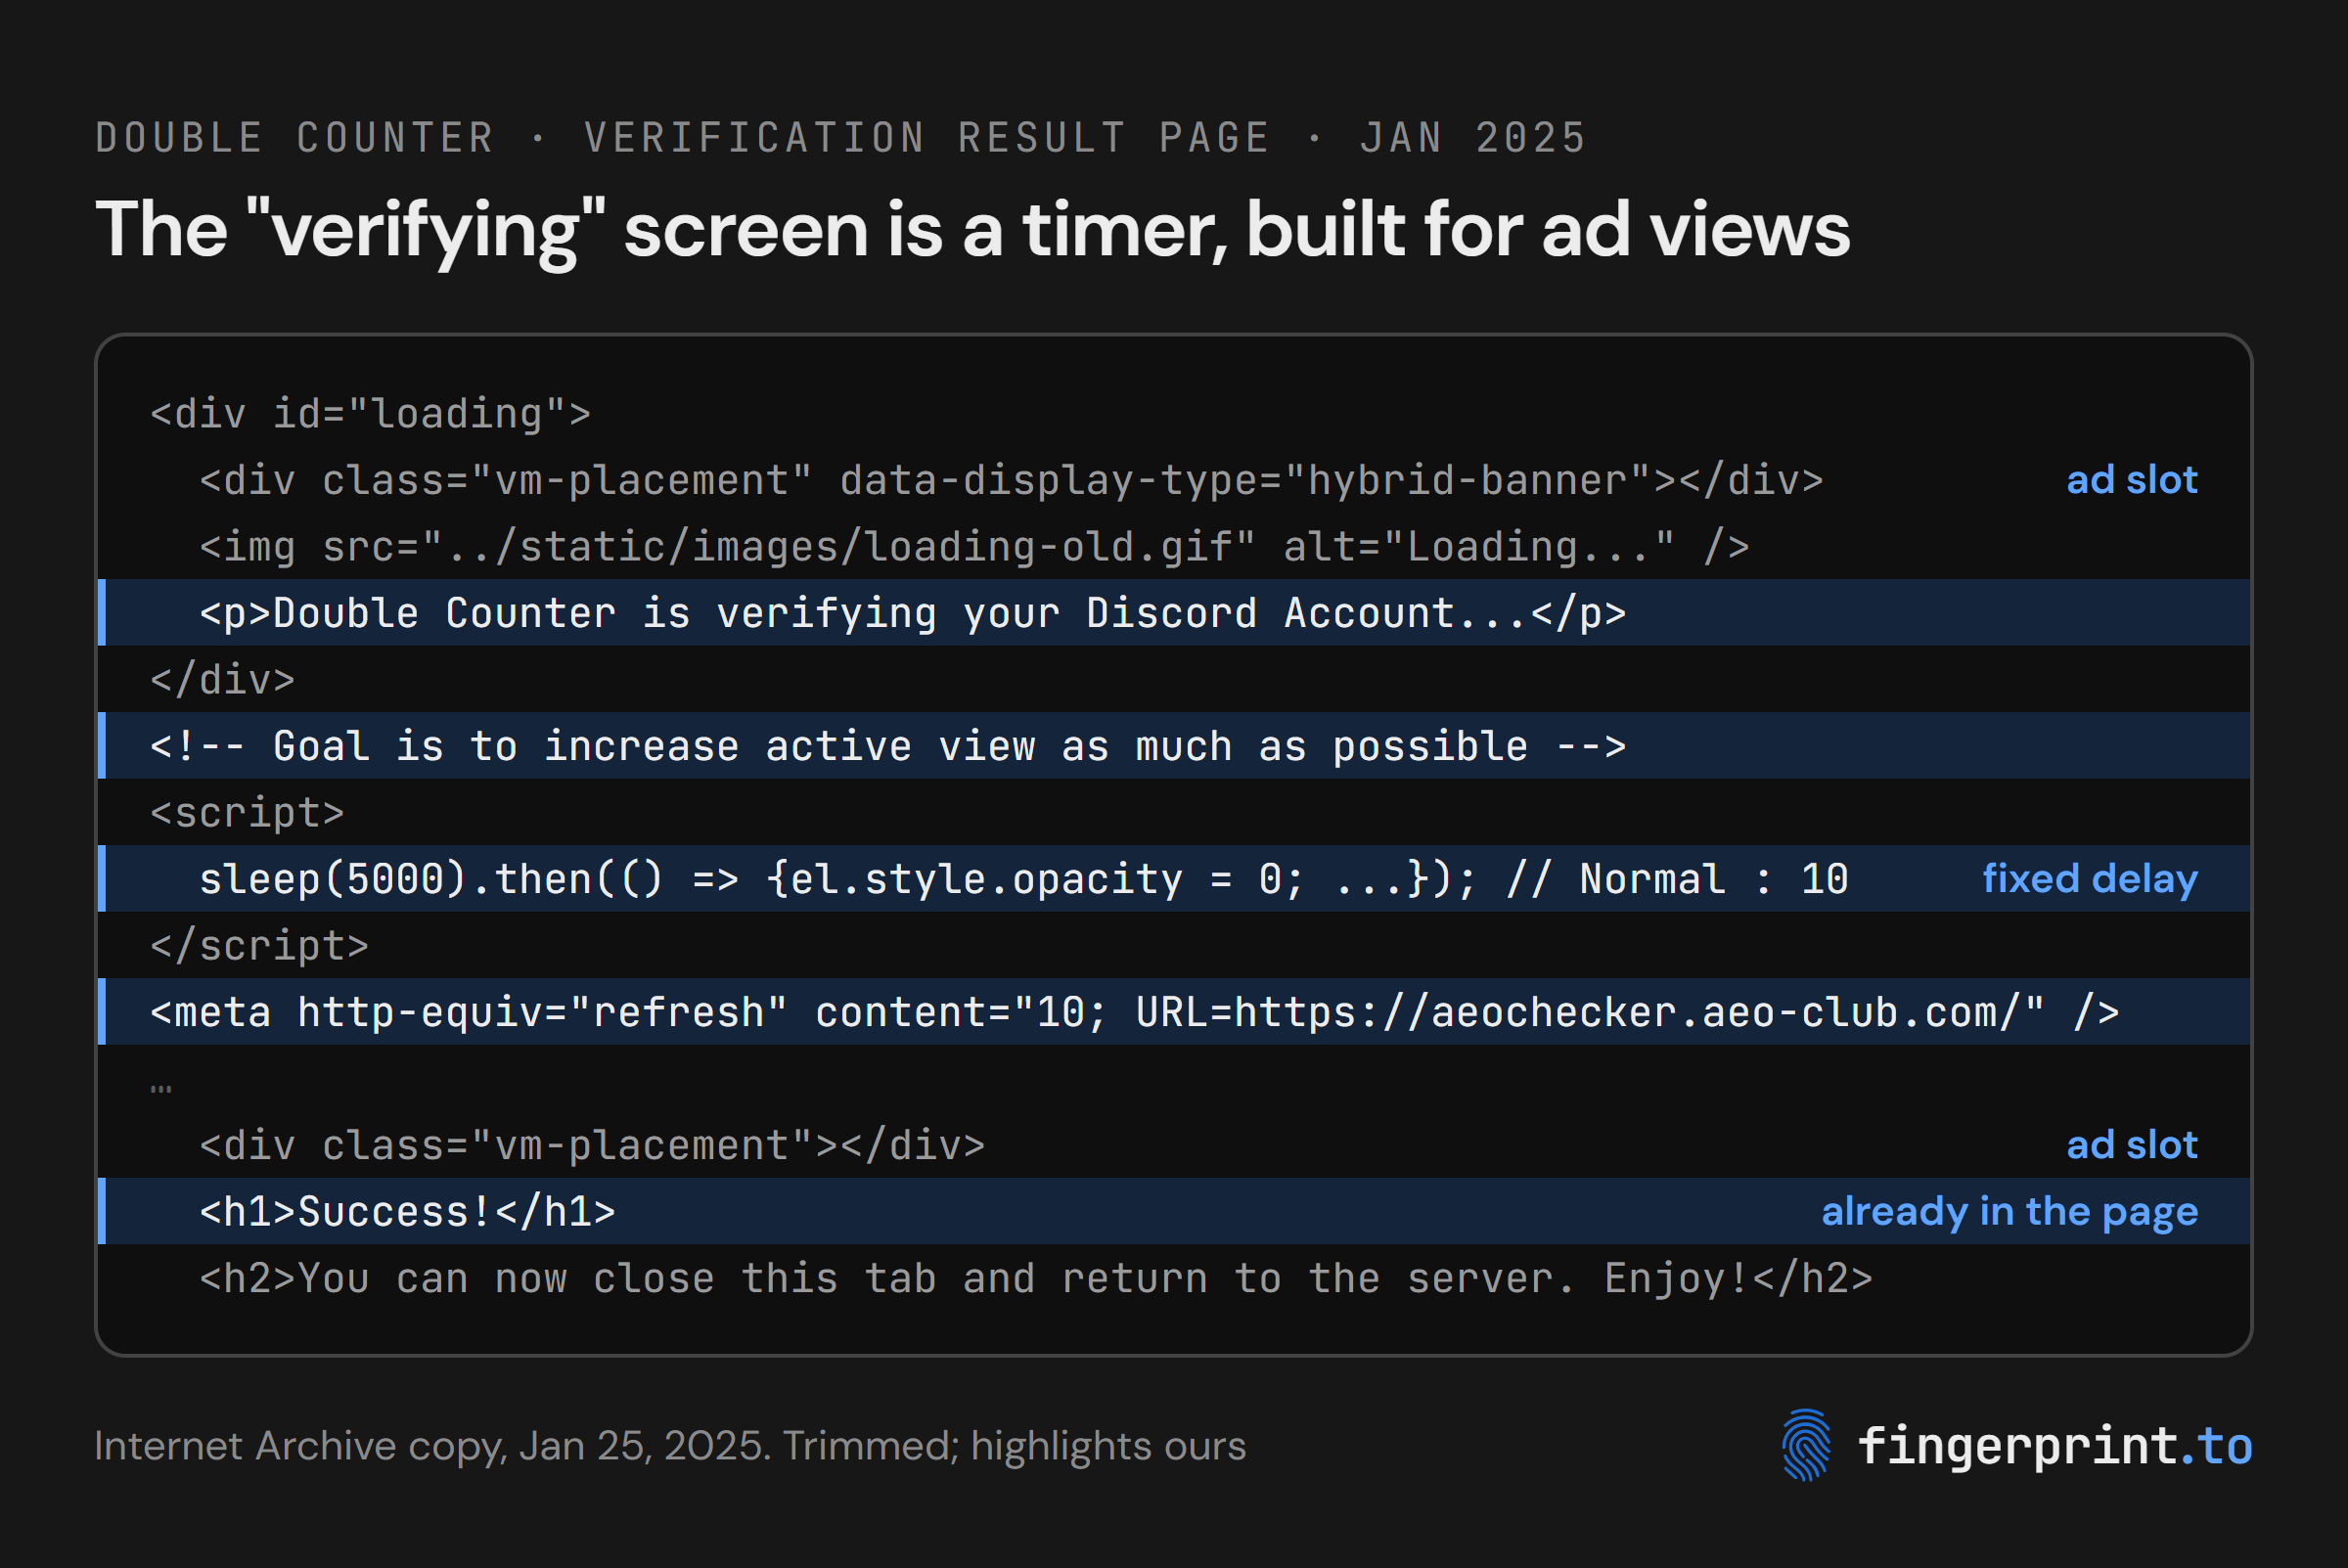
Task: Select the loading-old.gif img line
Action: (x=974, y=546)
